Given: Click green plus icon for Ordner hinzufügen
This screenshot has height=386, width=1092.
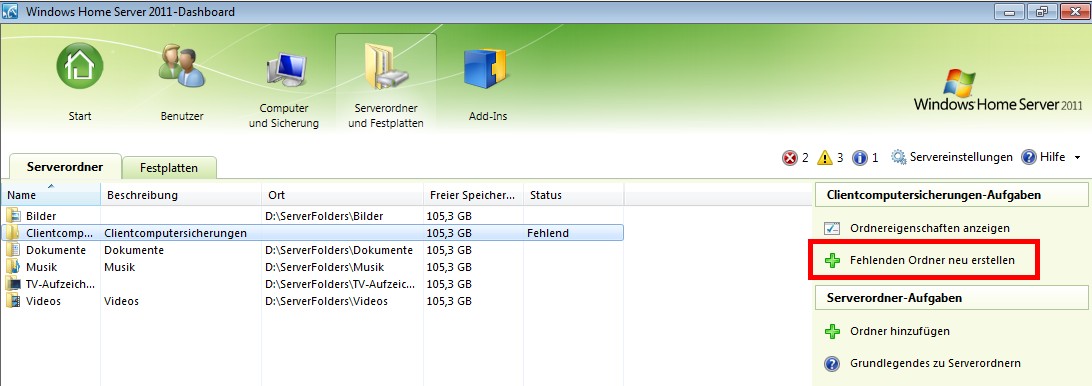Looking at the screenshot, I should click(832, 331).
